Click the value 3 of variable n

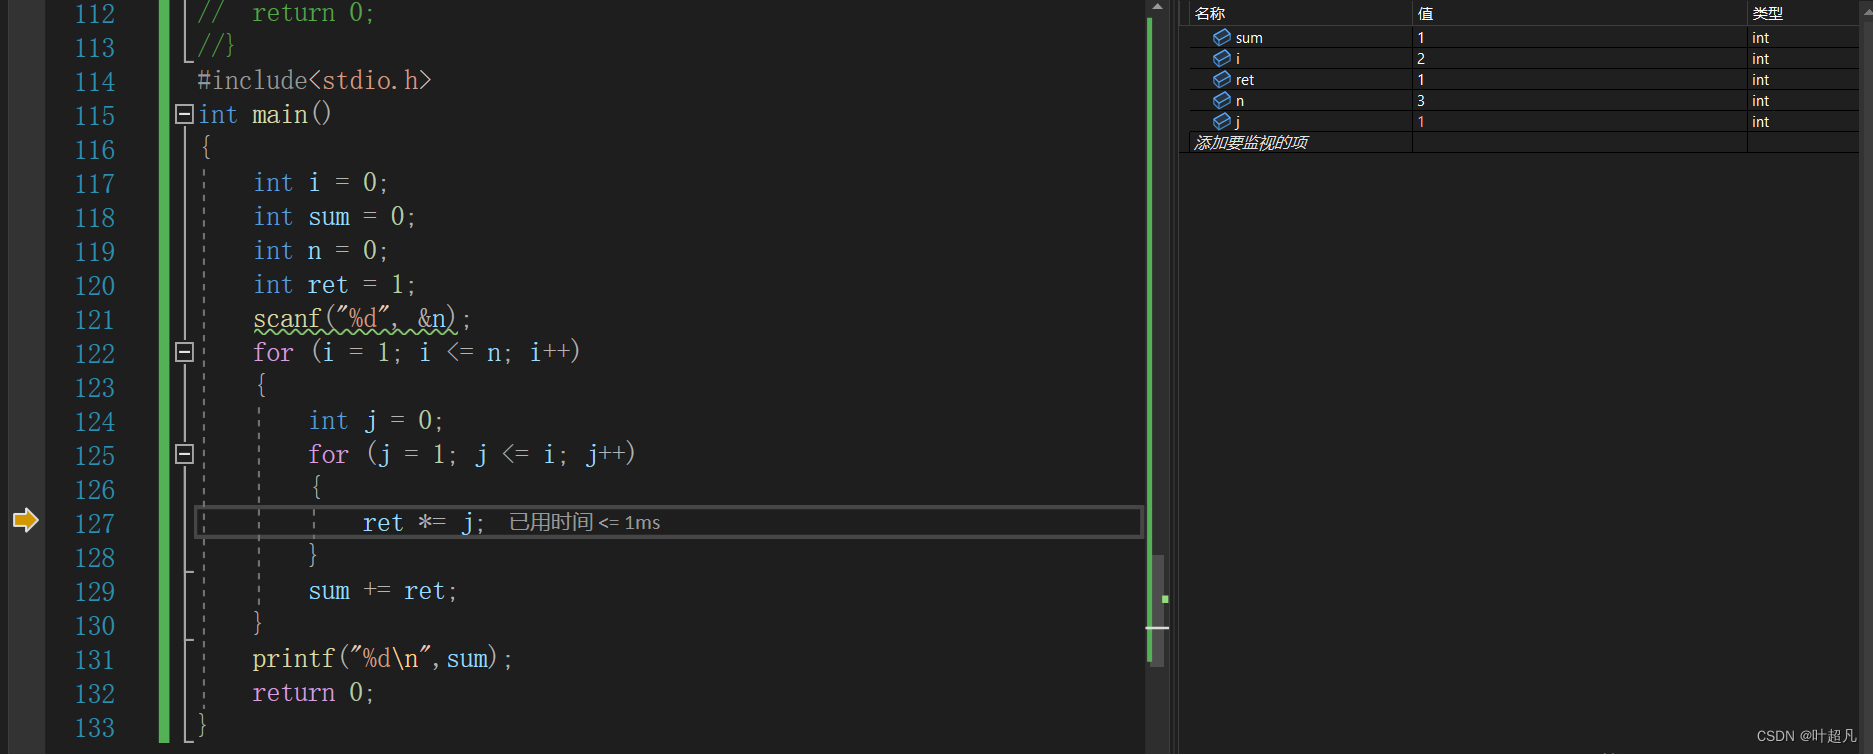1421,100
